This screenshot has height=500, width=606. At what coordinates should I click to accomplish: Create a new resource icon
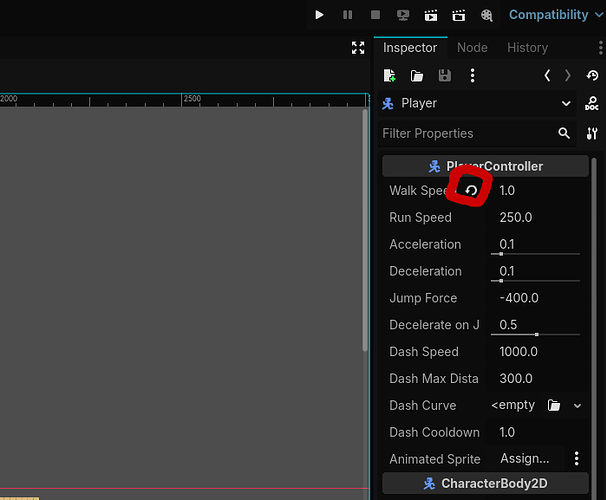pyautogui.click(x=389, y=75)
